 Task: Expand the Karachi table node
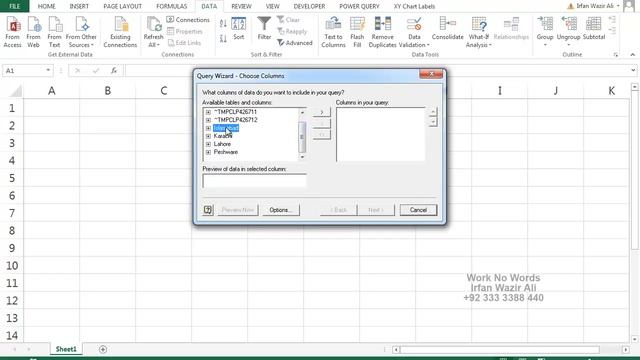[208, 136]
